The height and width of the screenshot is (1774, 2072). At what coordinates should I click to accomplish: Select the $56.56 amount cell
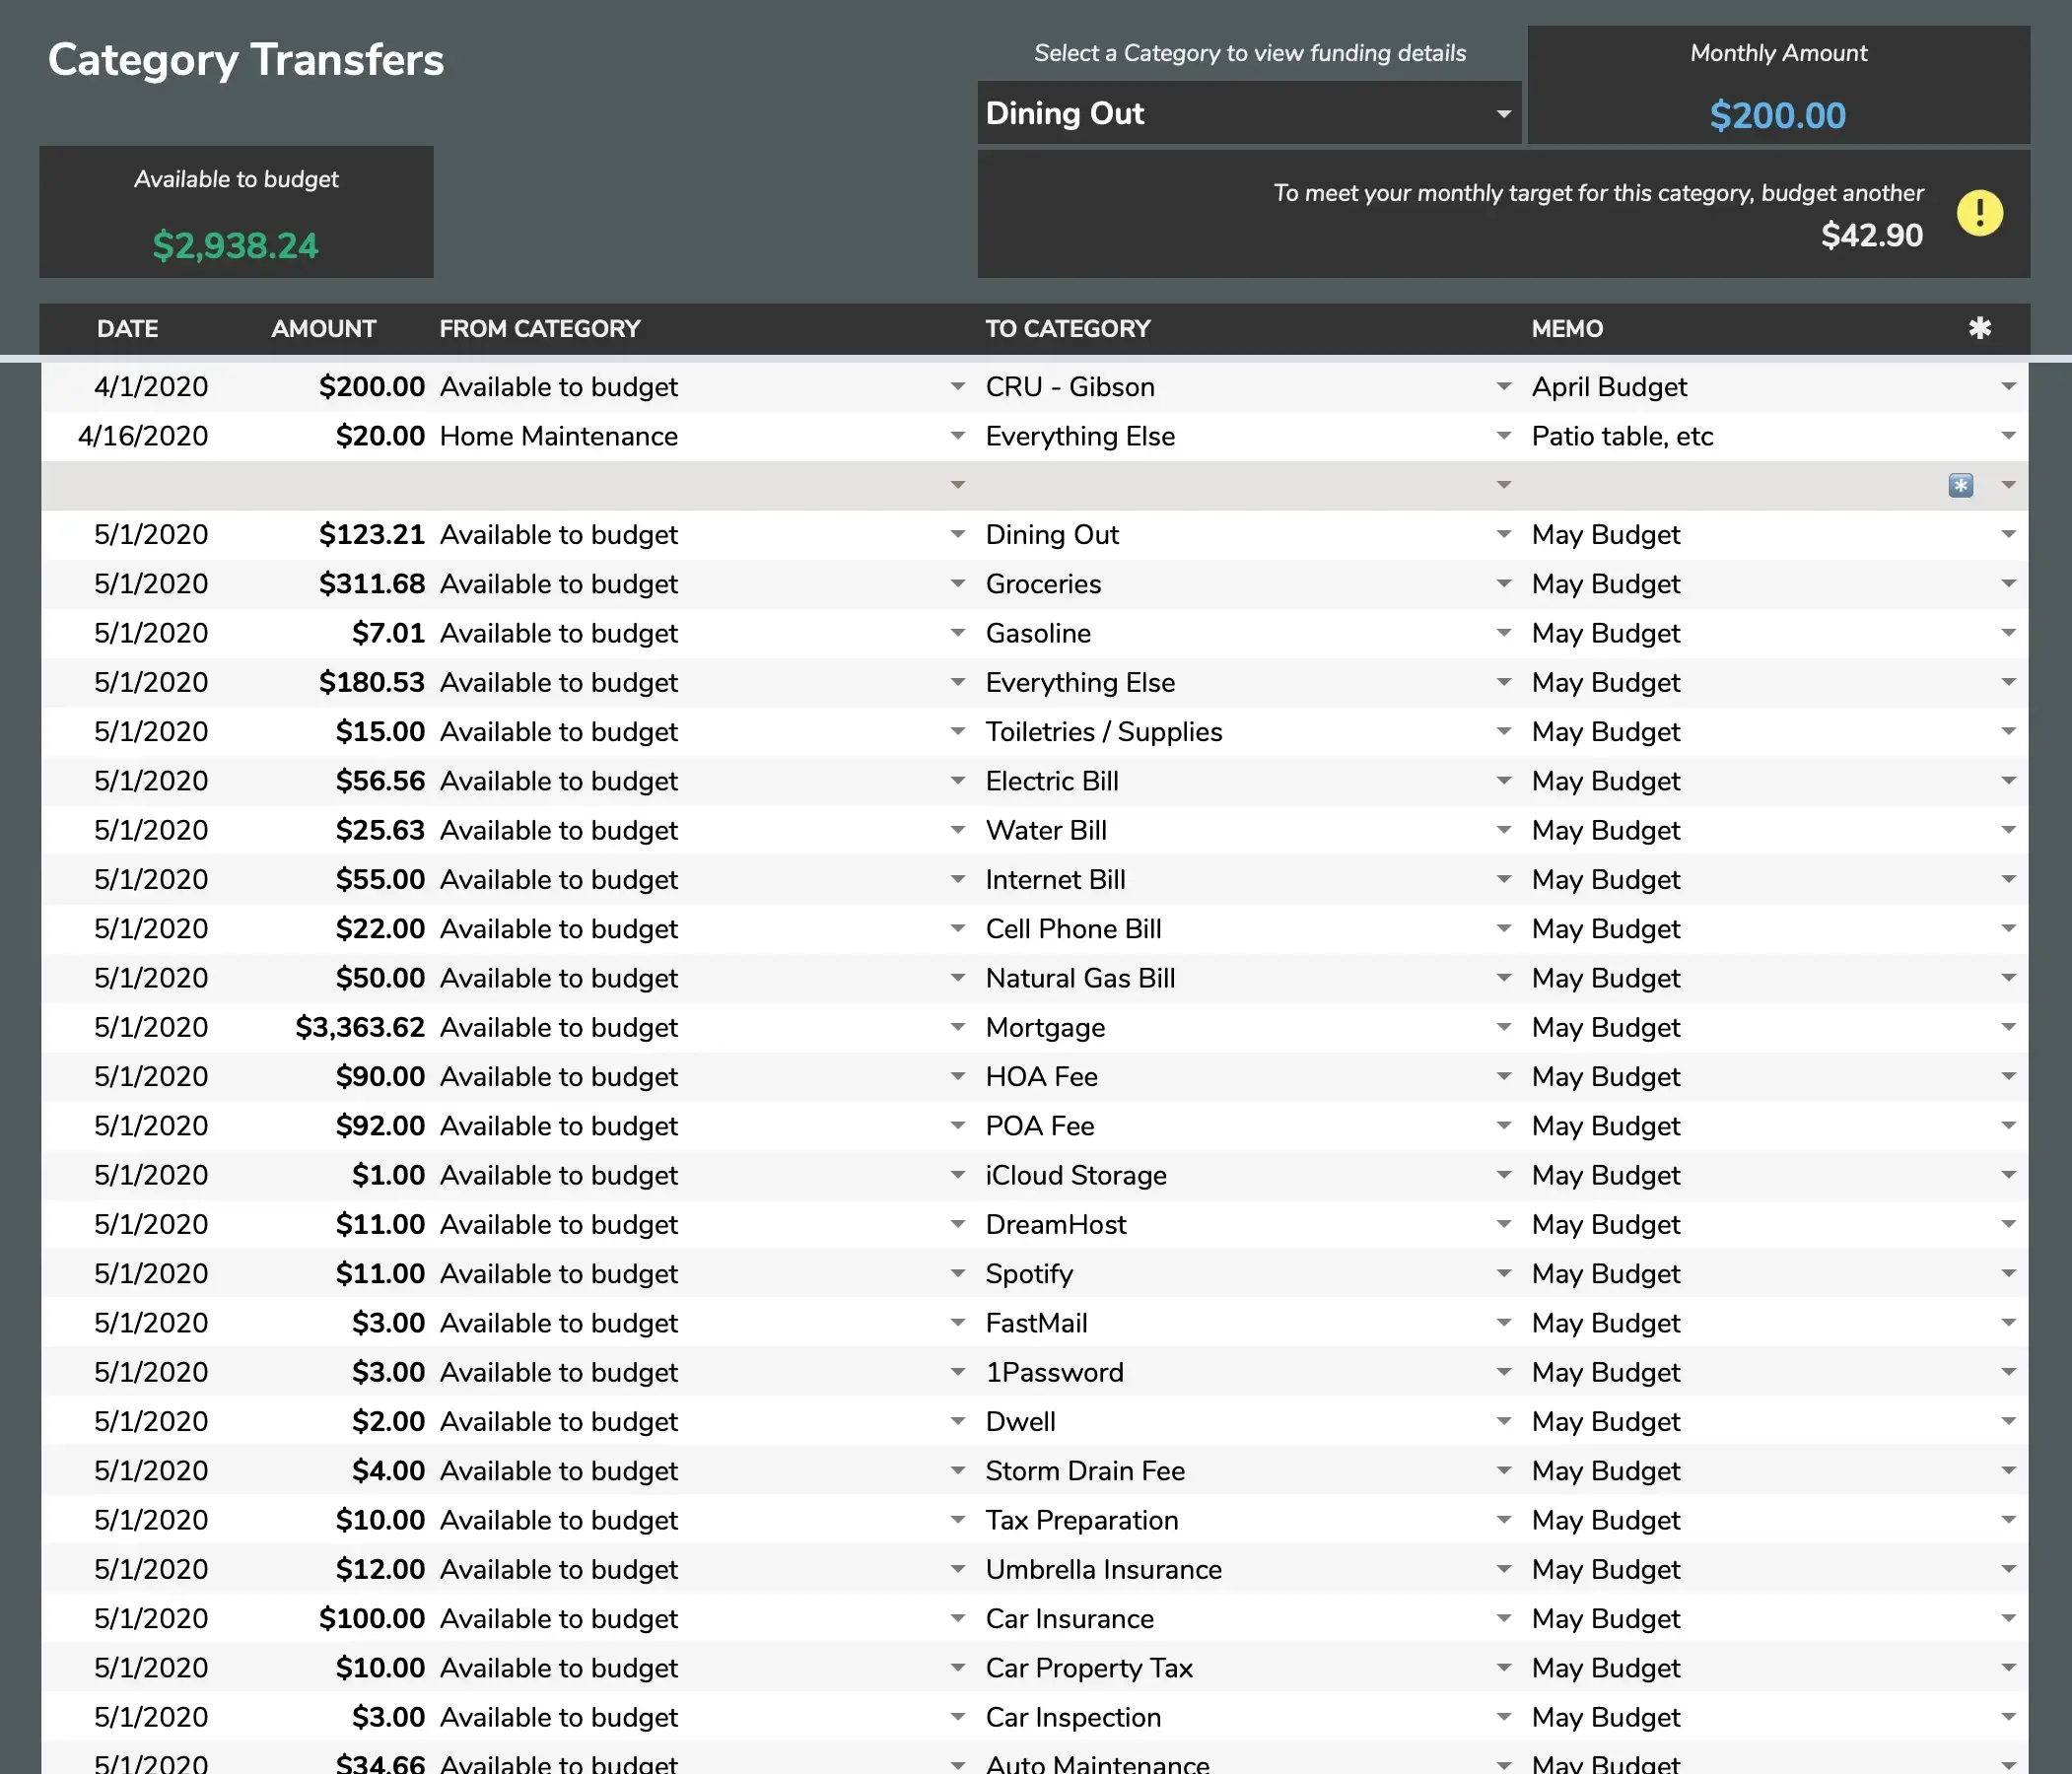[x=324, y=781]
